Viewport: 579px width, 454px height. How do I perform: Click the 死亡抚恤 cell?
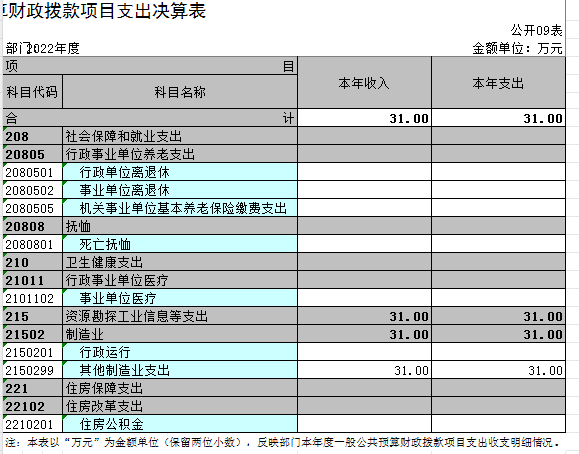180,244
